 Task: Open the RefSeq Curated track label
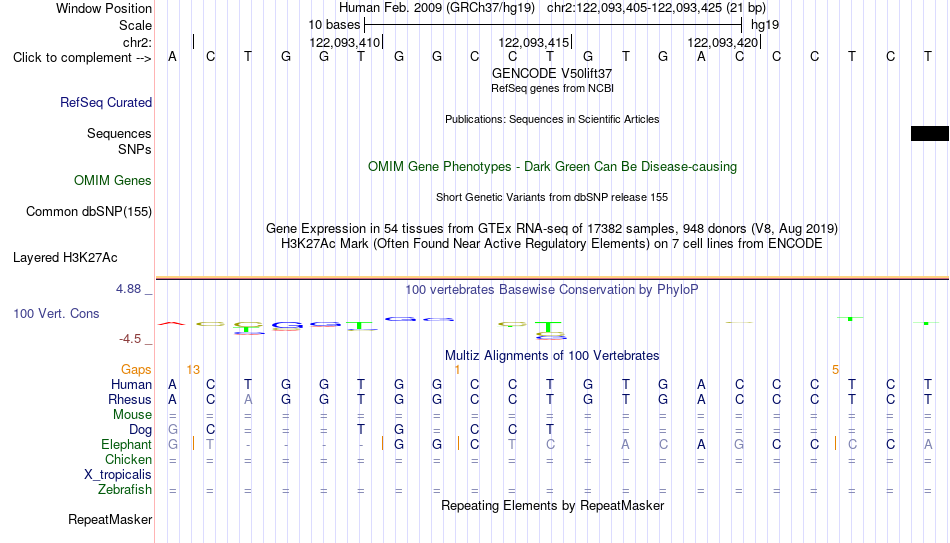(x=106, y=102)
